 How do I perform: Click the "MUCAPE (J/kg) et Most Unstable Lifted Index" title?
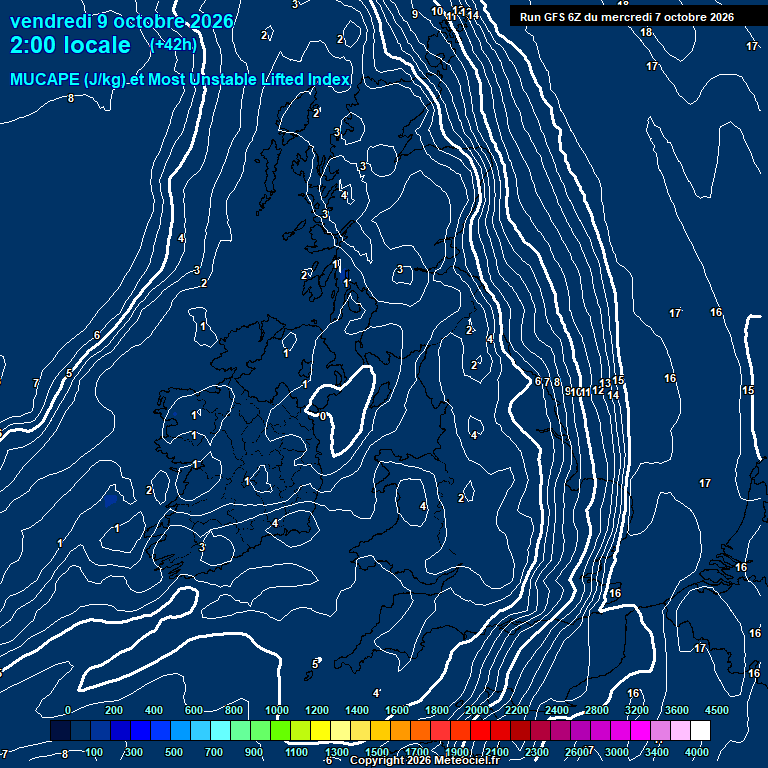pyautogui.click(x=180, y=79)
